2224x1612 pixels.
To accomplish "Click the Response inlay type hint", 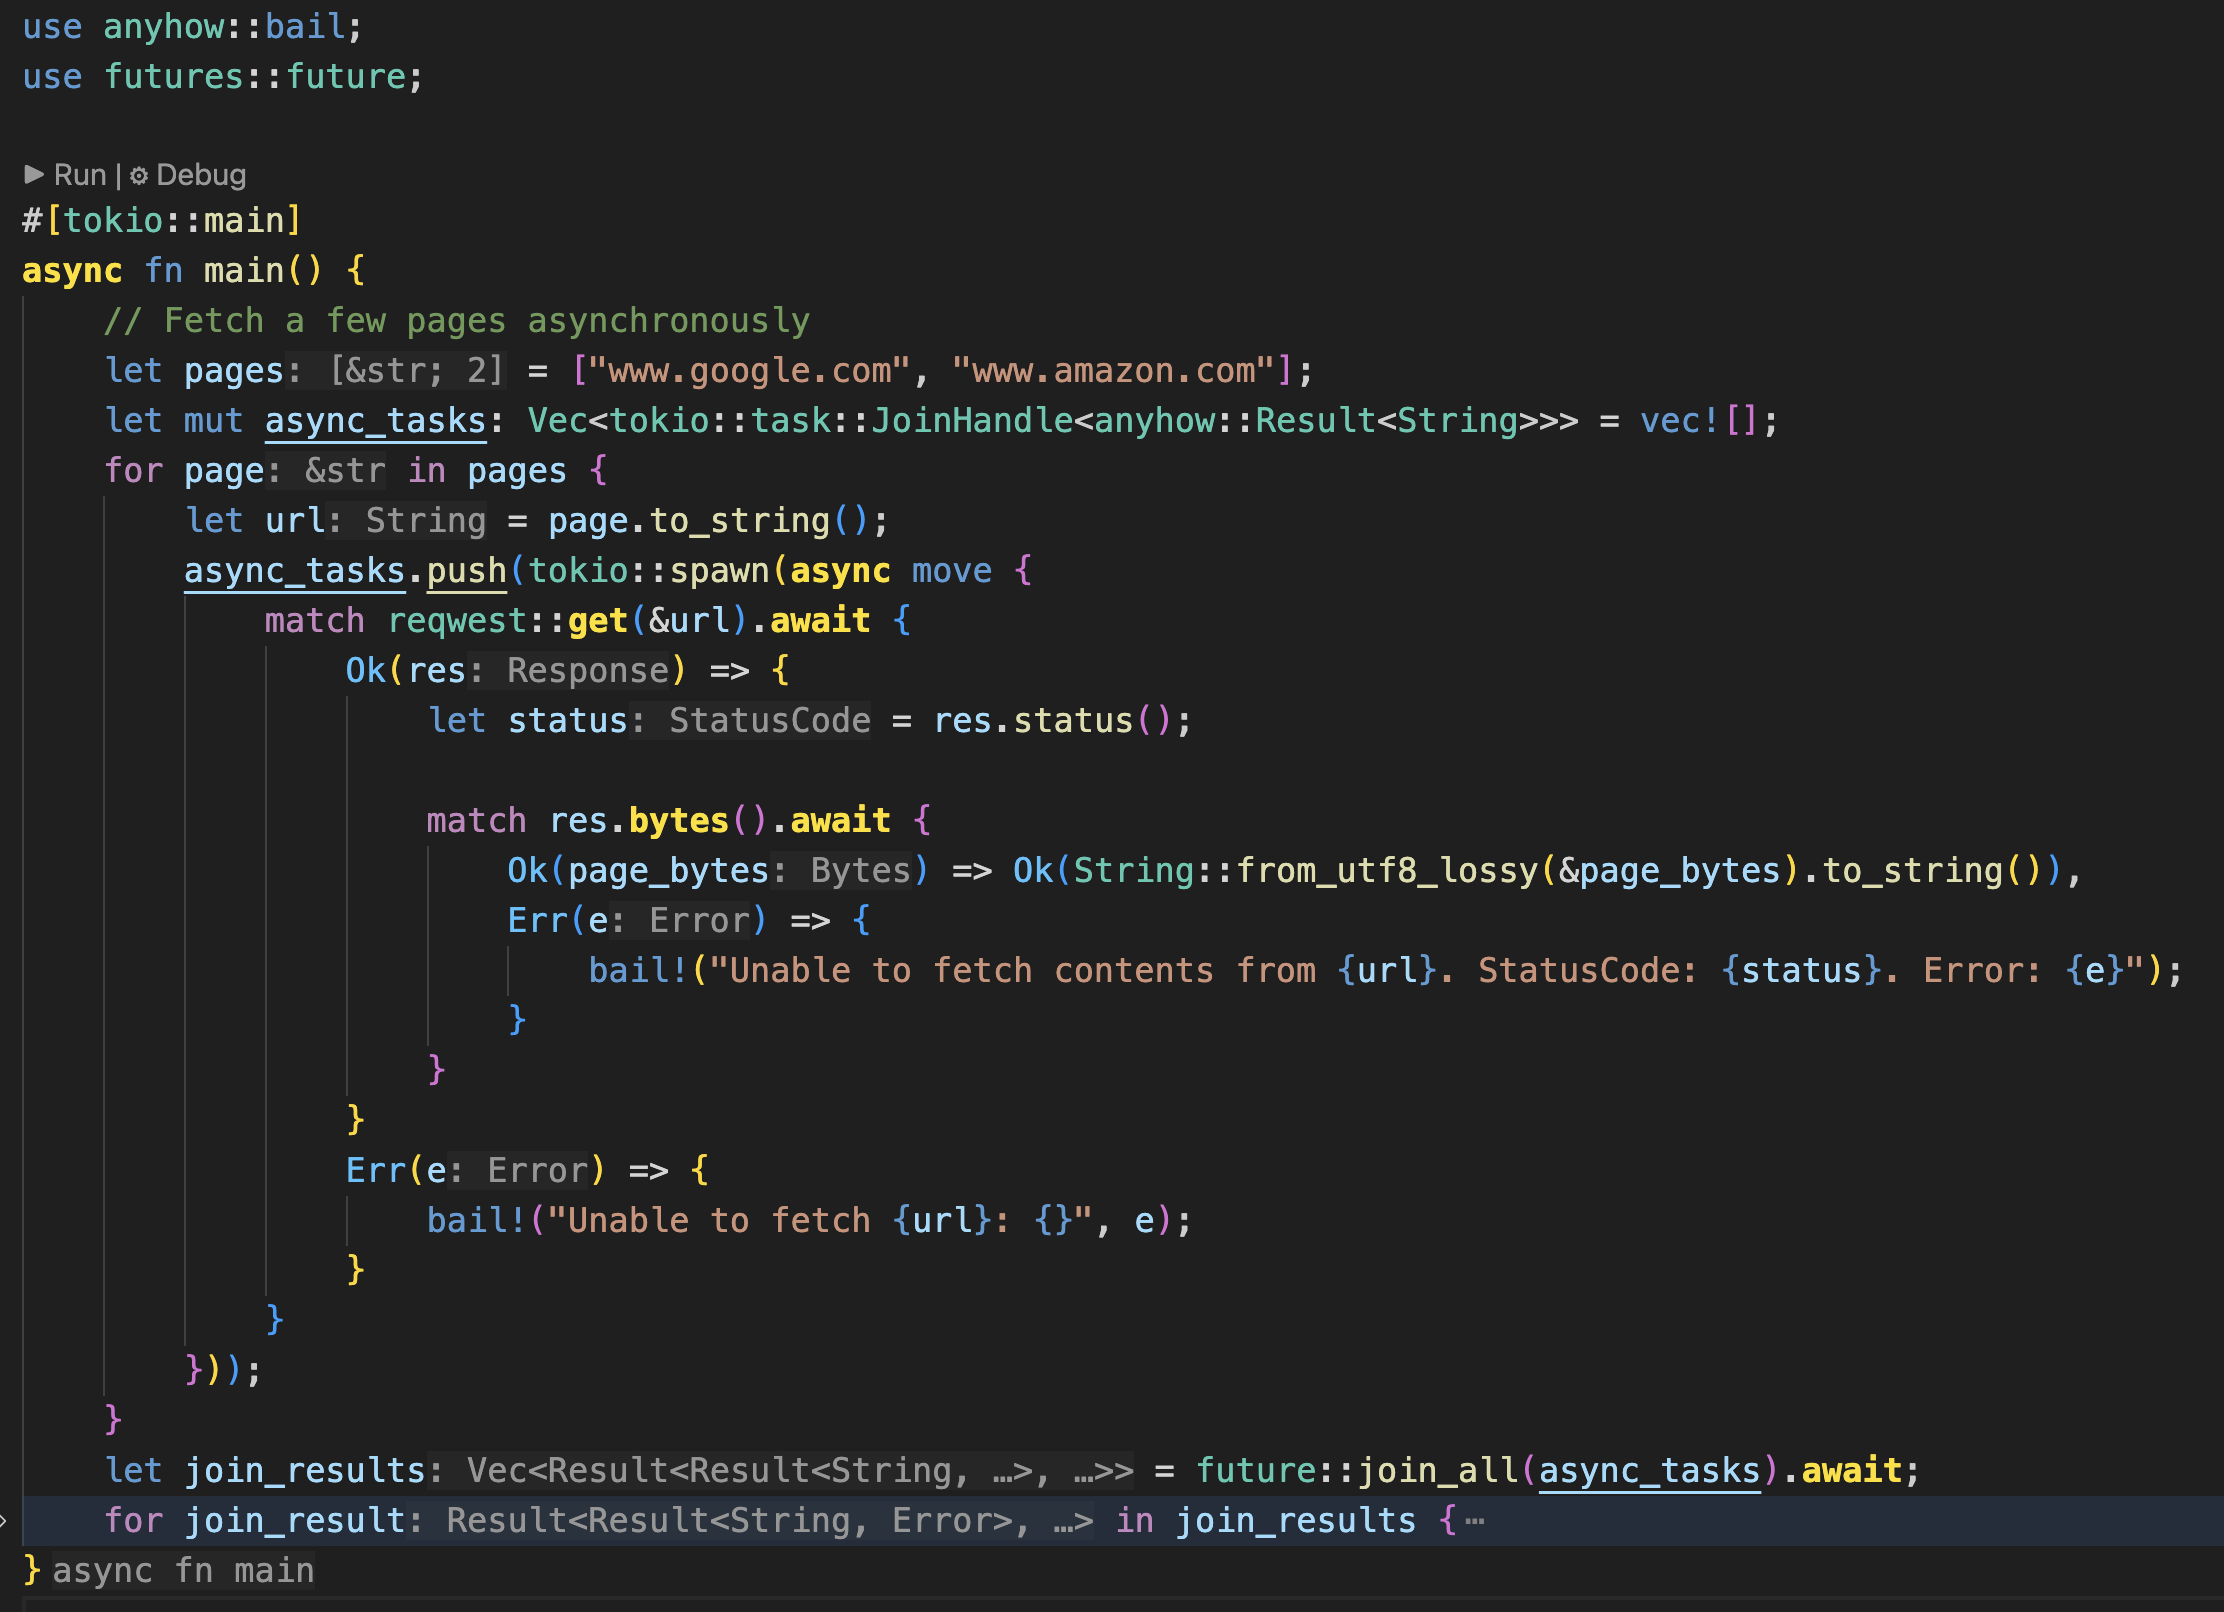I will (587, 671).
